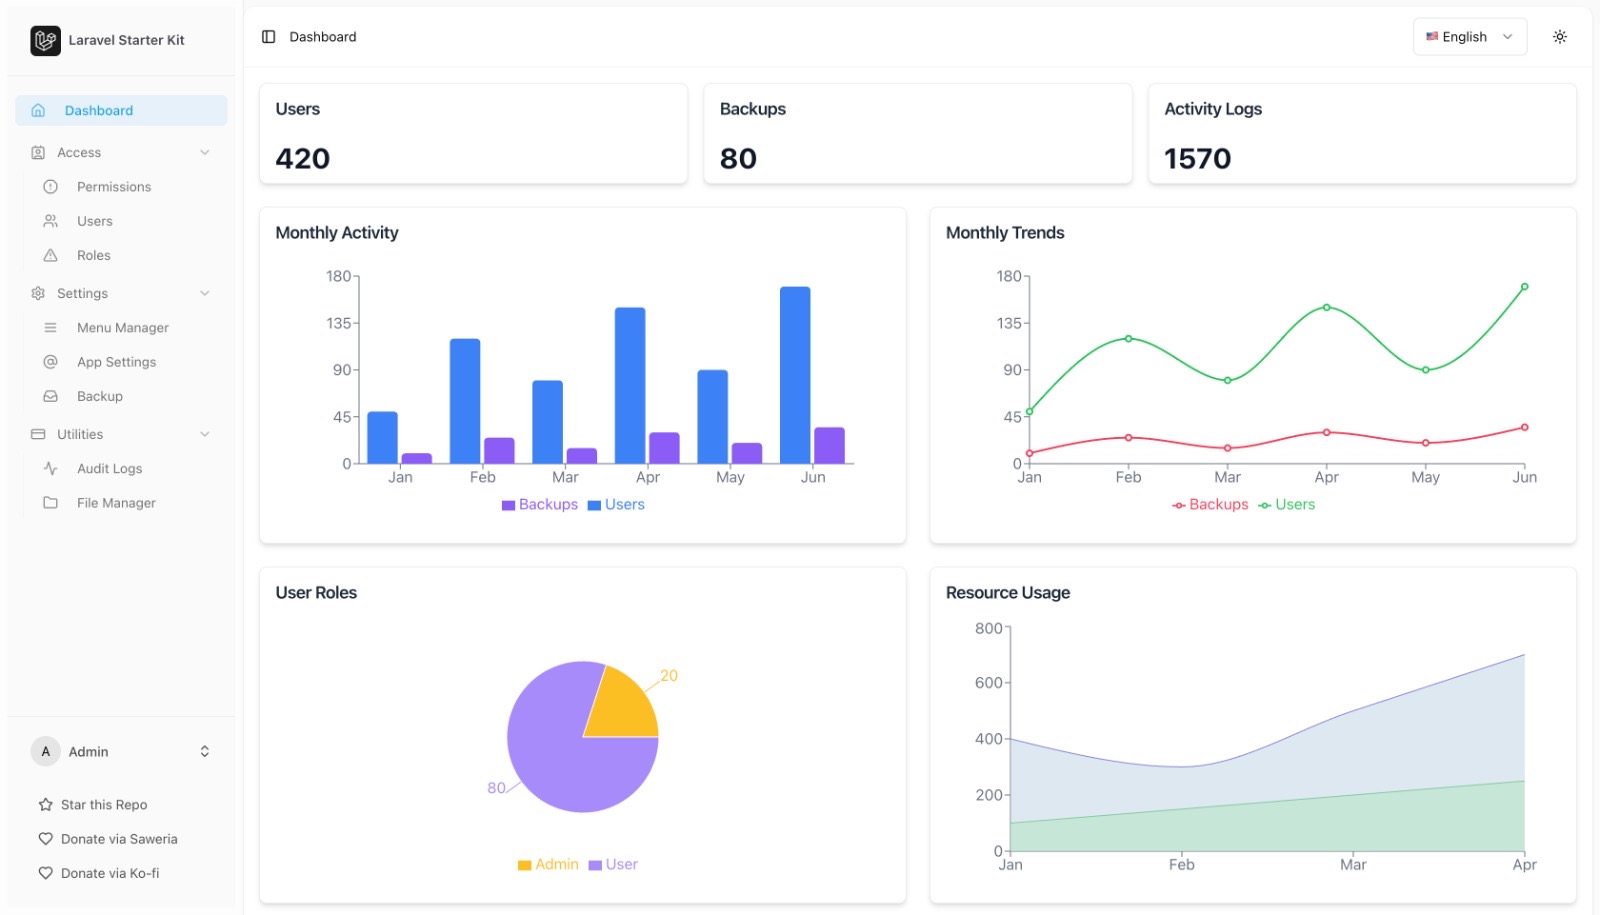Open the Roles page link
Viewport: 1600px width, 915px height.
click(93, 256)
